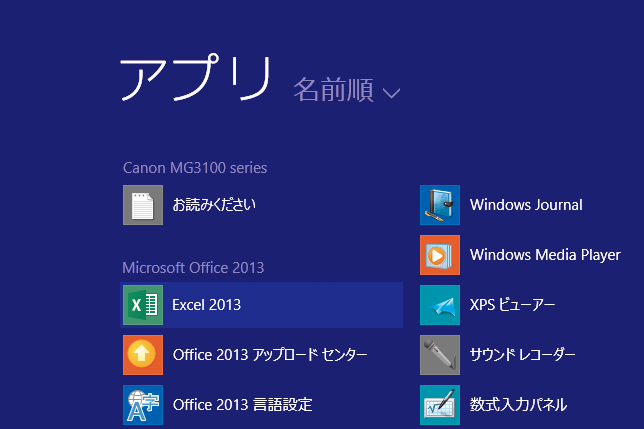Viewport: 644px width, 429px height.
Task: Click the Excel 2013 label
Action: [x=207, y=305]
